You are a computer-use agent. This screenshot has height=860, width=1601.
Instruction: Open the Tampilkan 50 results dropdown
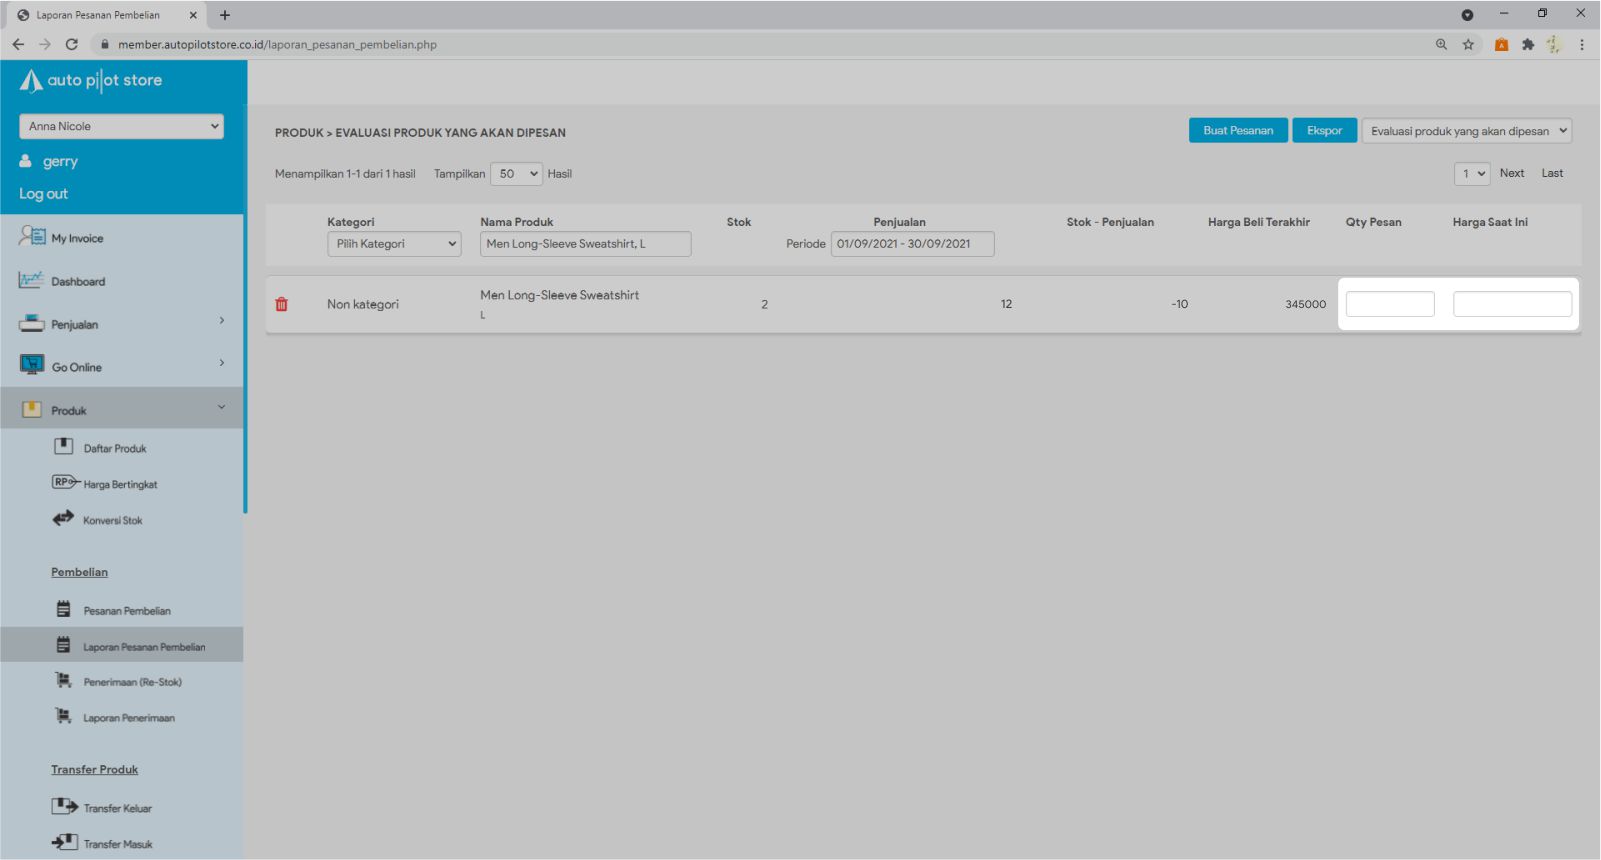point(516,174)
